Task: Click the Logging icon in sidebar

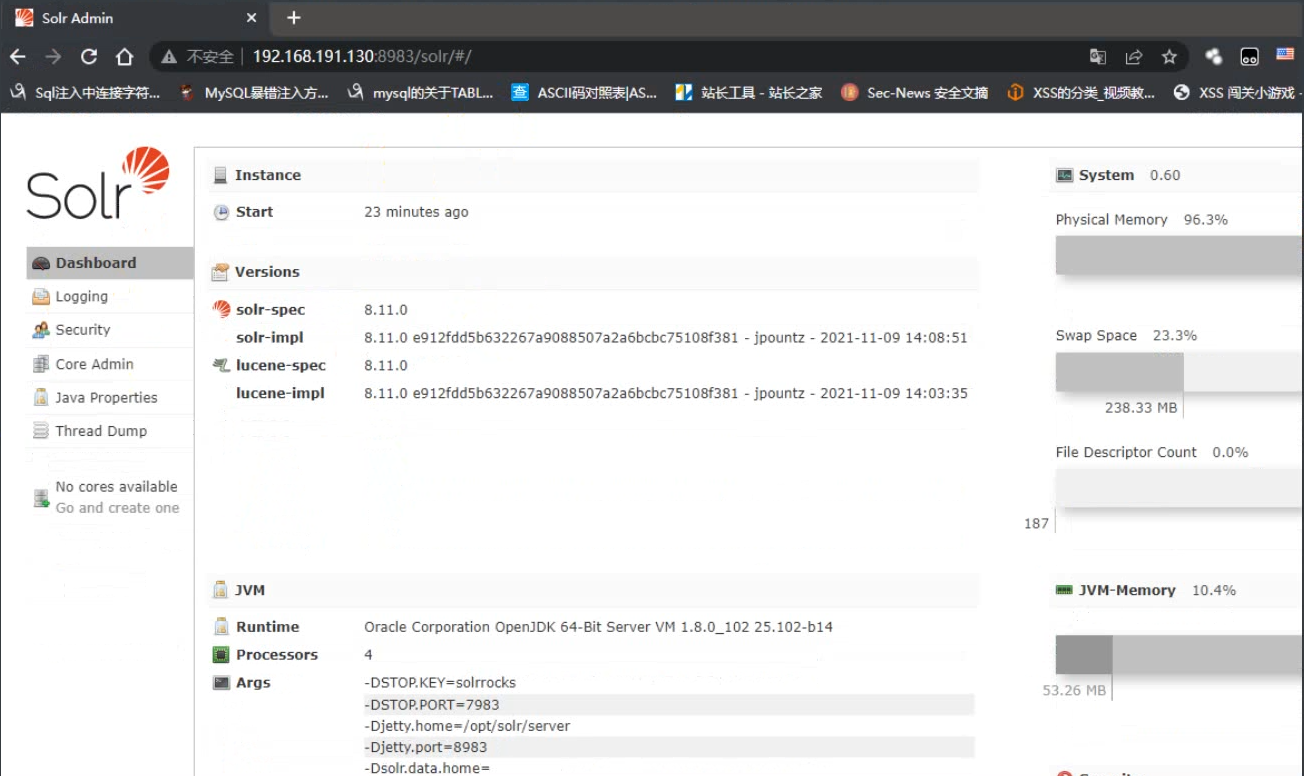Action: pos(41,297)
